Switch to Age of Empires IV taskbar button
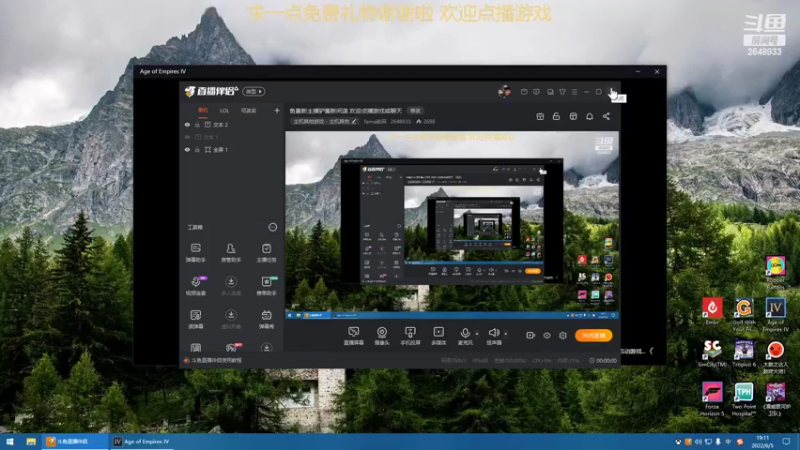 [142, 442]
